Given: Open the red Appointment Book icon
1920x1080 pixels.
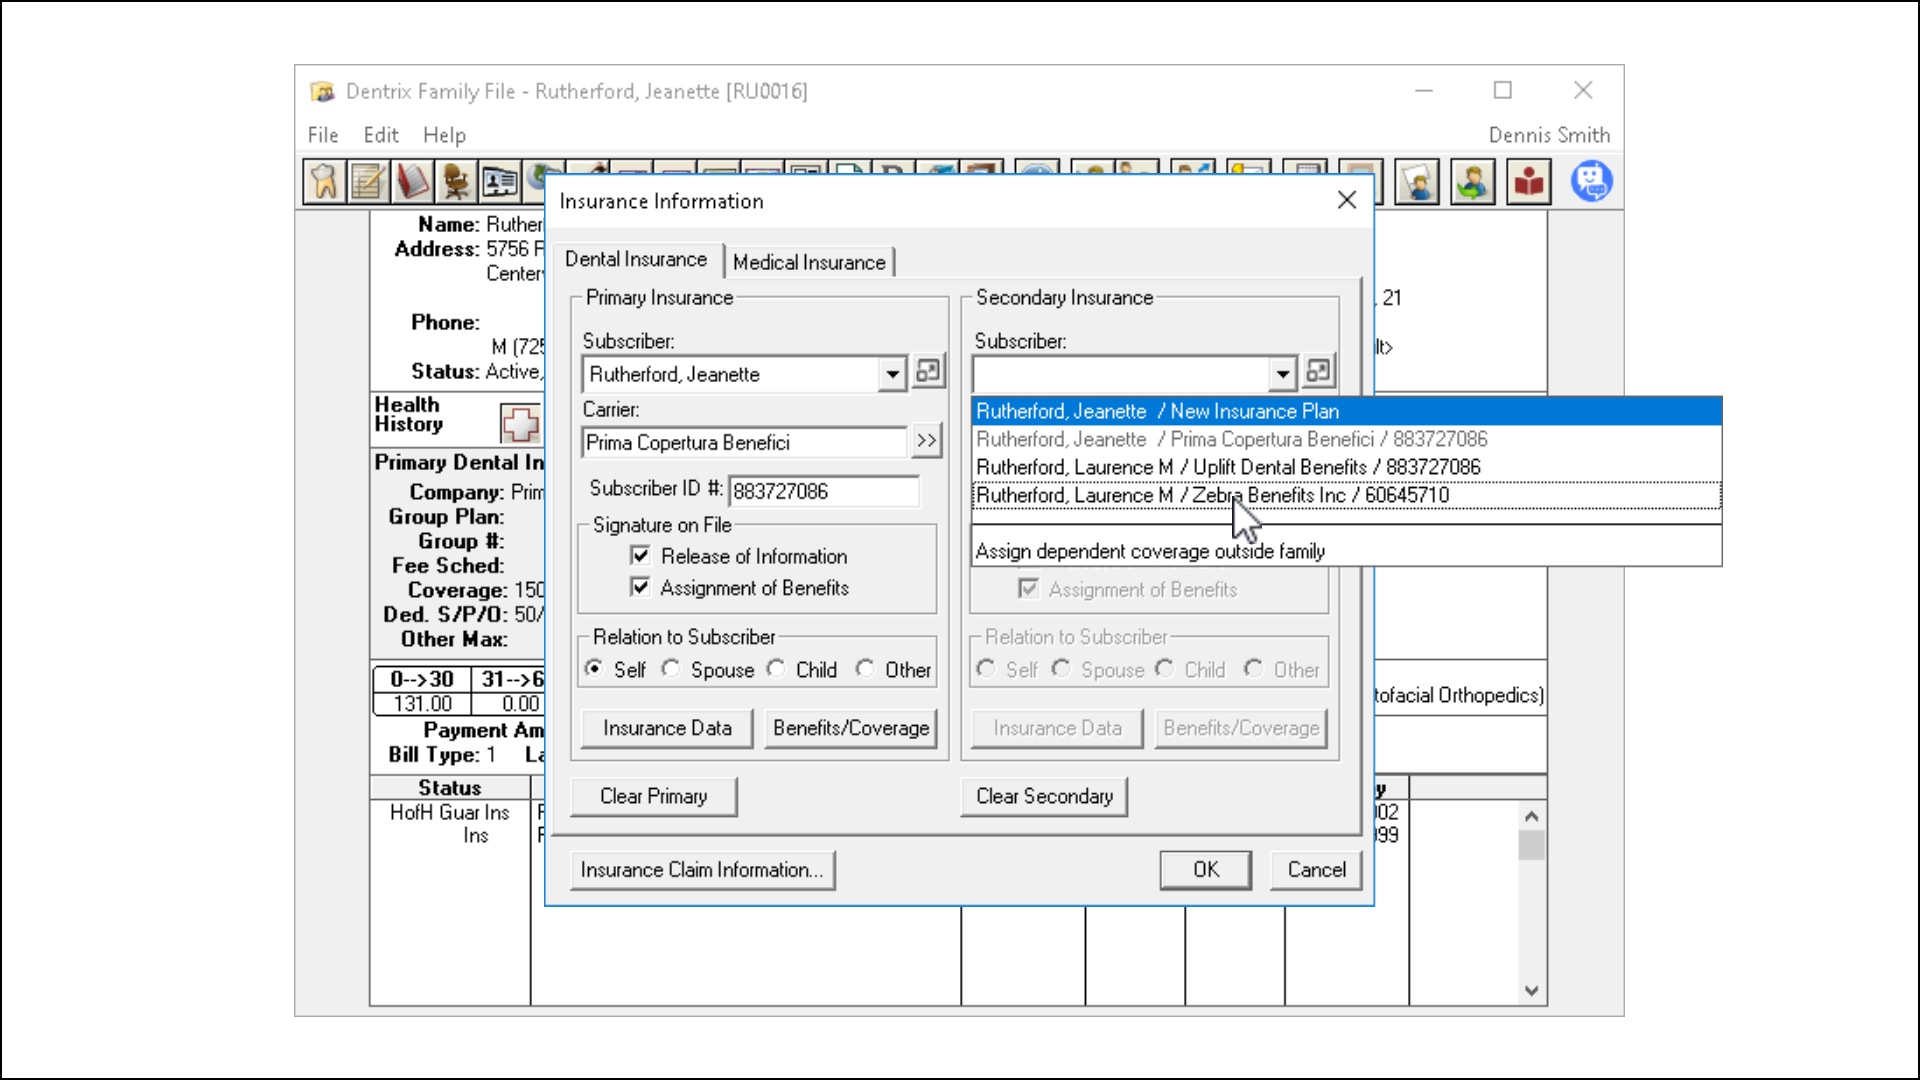Looking at the screenshot, I should pos(412,182).
